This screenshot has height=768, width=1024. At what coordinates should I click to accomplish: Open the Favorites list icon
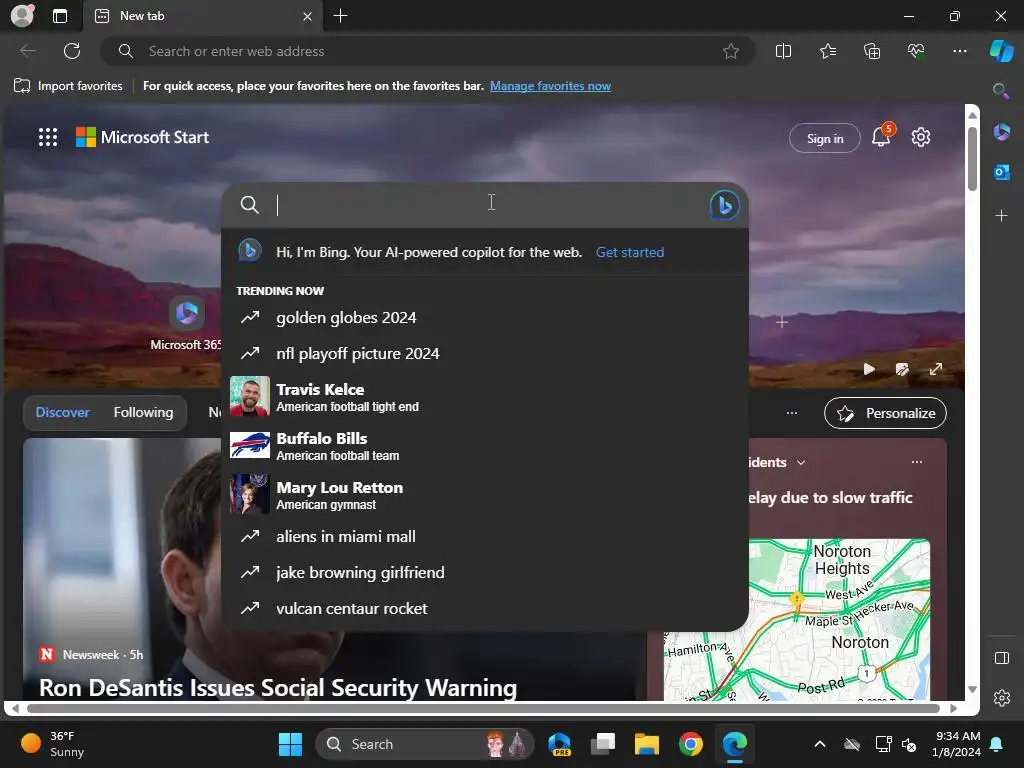point(827,51)
